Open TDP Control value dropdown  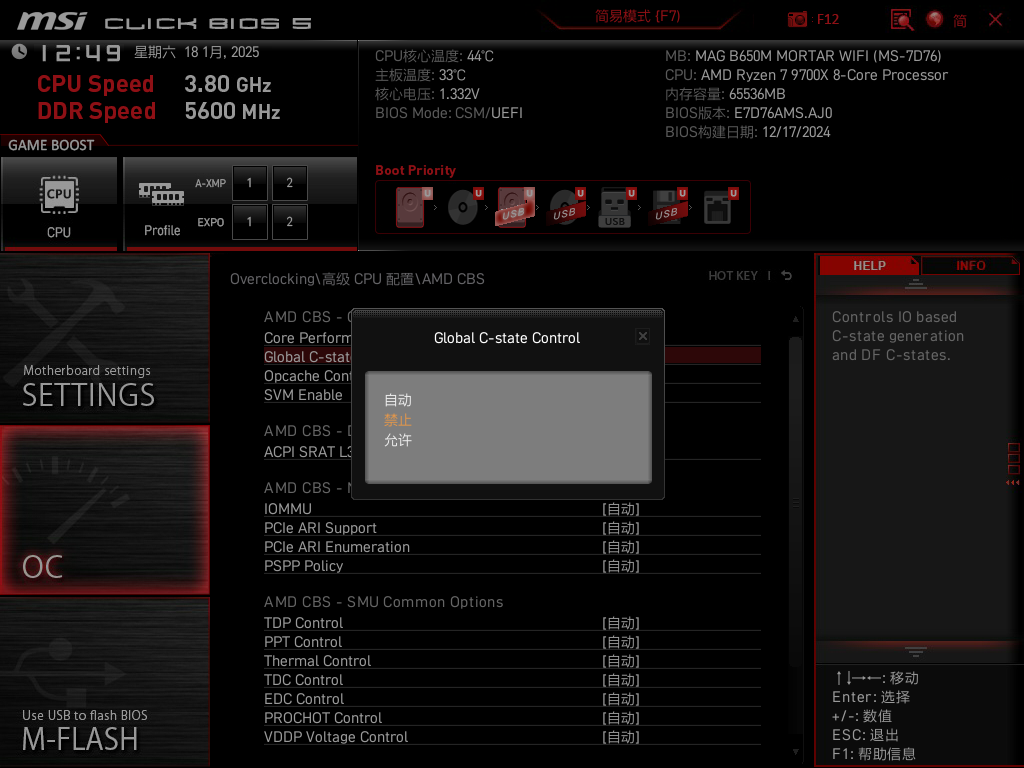pyautogui.click(x=620, y=623)
